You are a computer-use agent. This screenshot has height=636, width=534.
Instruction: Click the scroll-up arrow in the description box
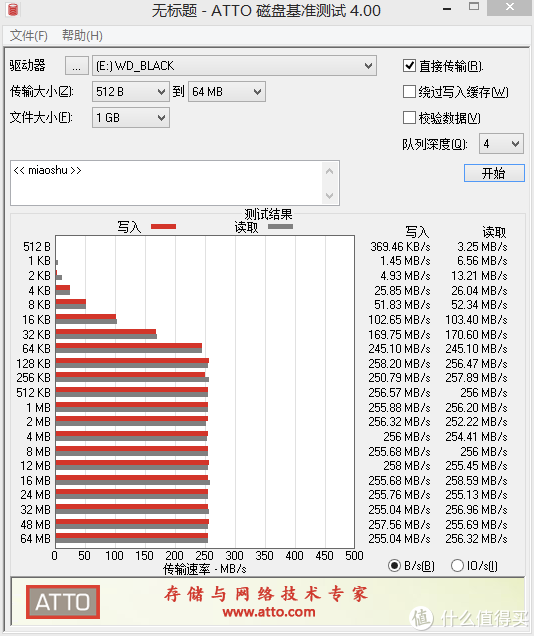click(x=330, y=172)
